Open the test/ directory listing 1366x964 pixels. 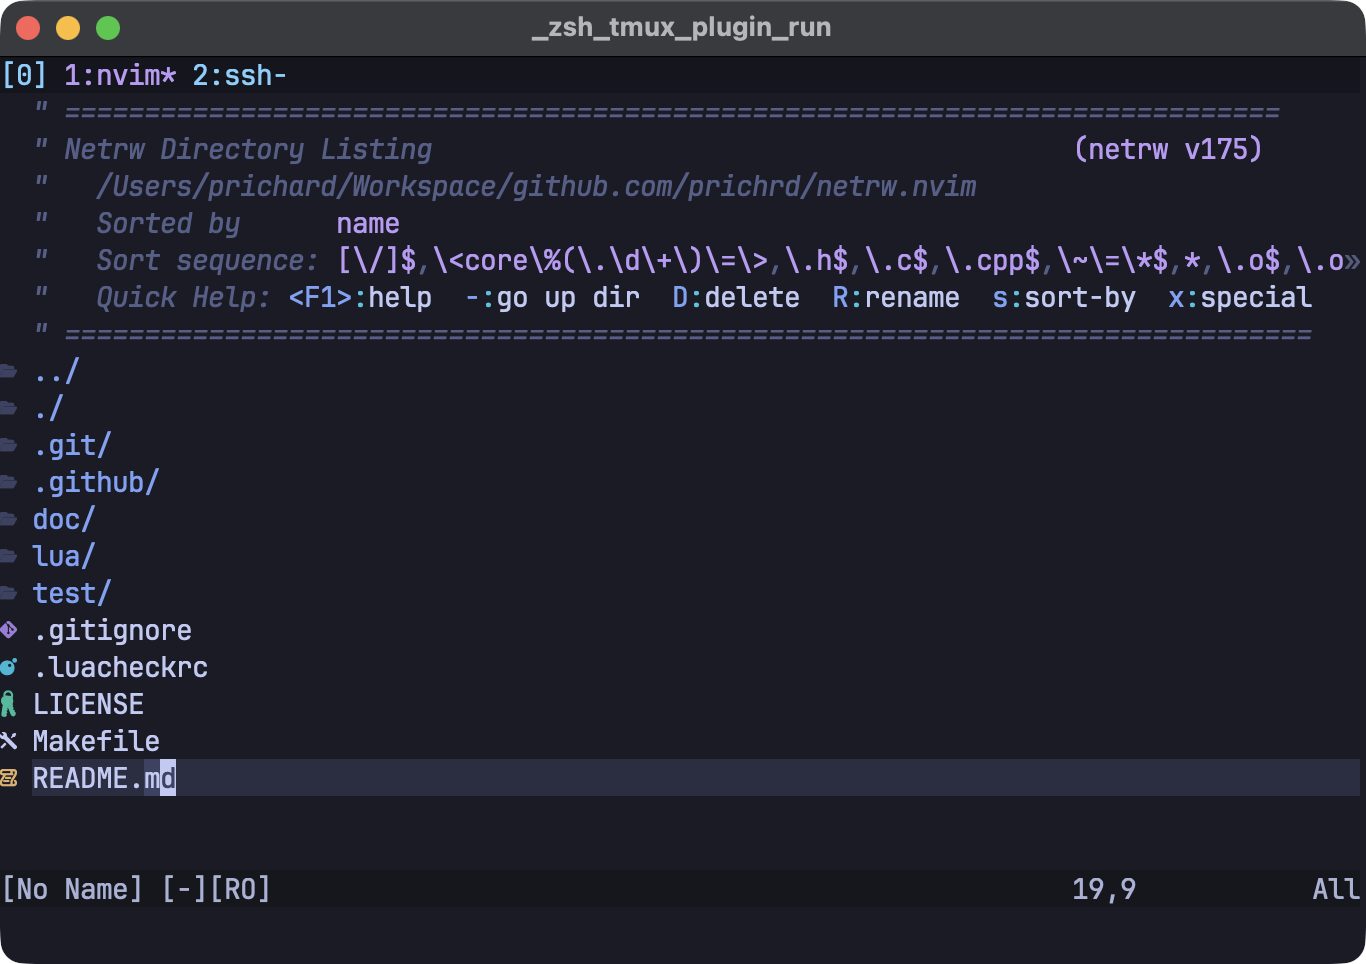coord(70,593)
